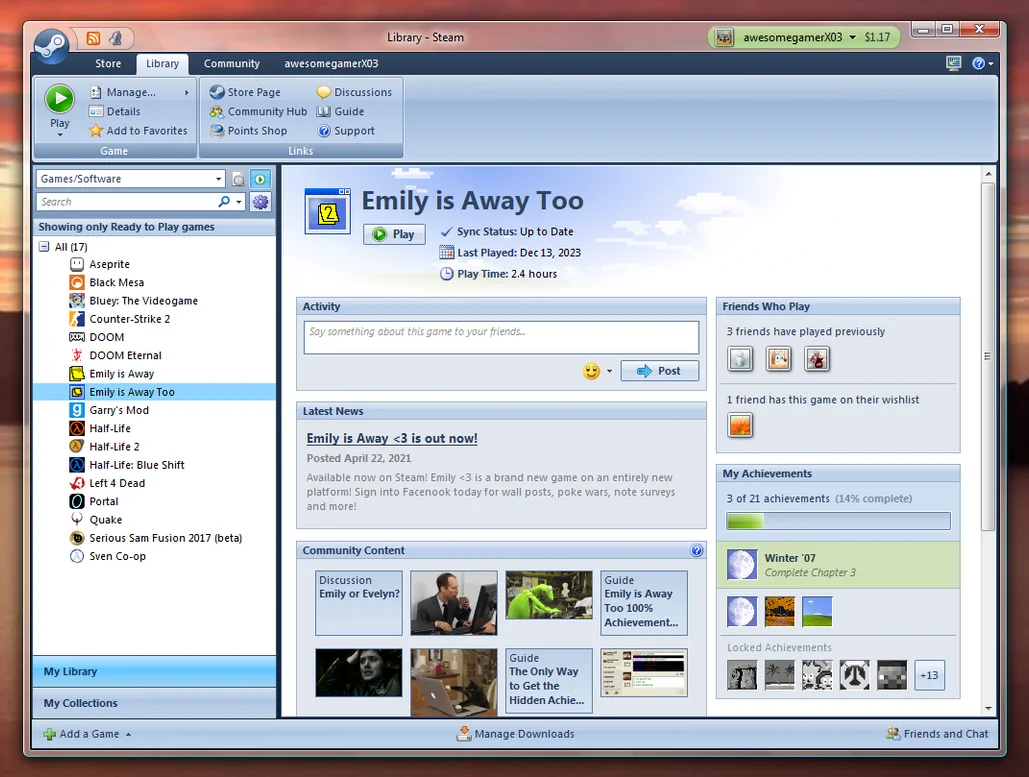
Task: Add game to Favorites star
Action: pos(96,131)
